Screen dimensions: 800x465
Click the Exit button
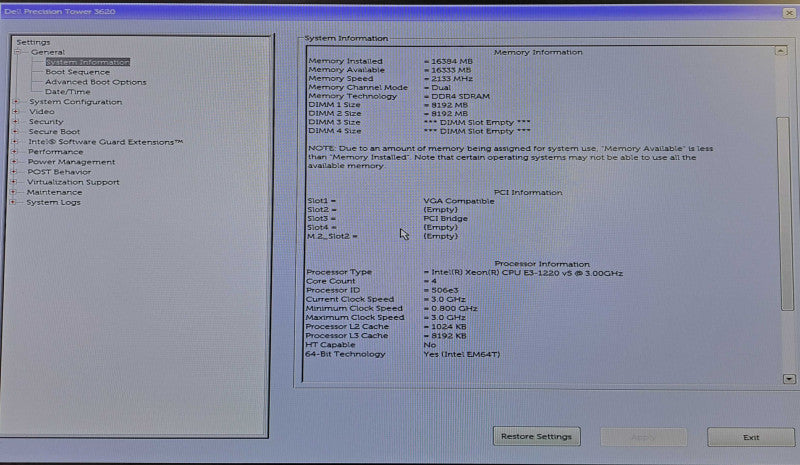coord(751,437)
